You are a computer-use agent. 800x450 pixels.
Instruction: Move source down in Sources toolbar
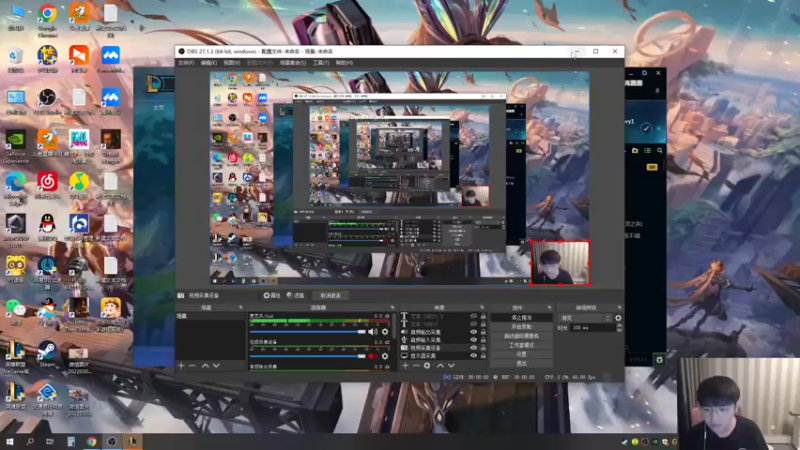pos(451,365)
